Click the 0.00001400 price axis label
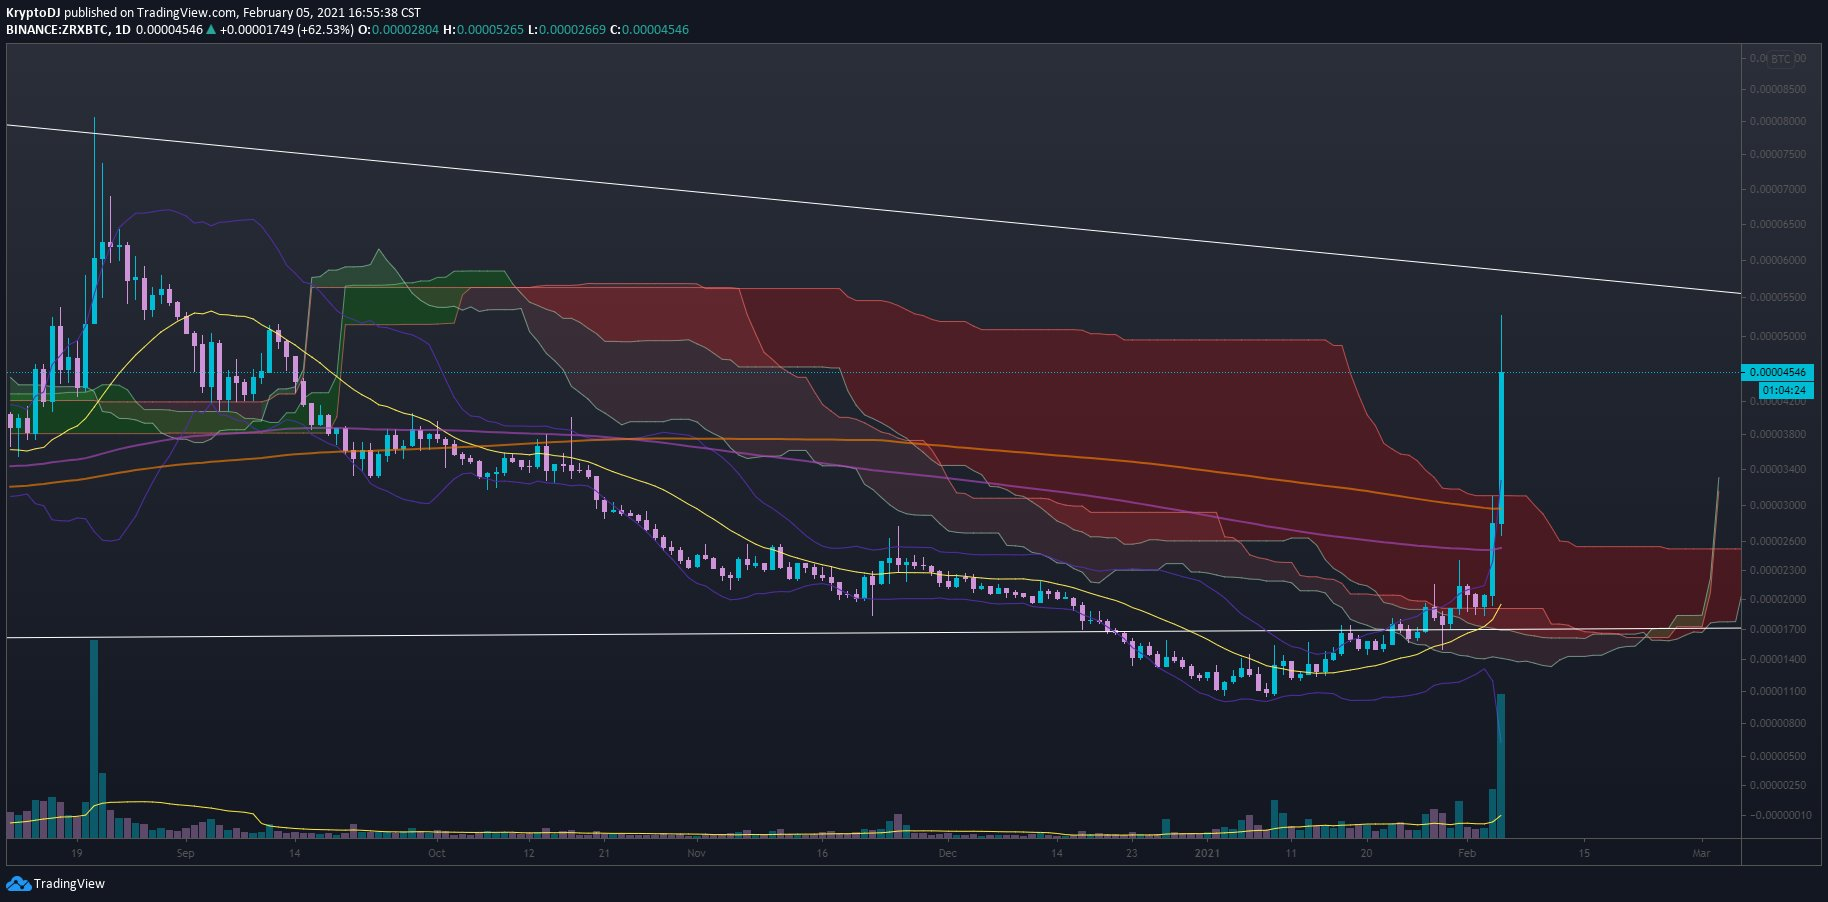This screenshot has height=902, width=1828. pos(1778,659)
